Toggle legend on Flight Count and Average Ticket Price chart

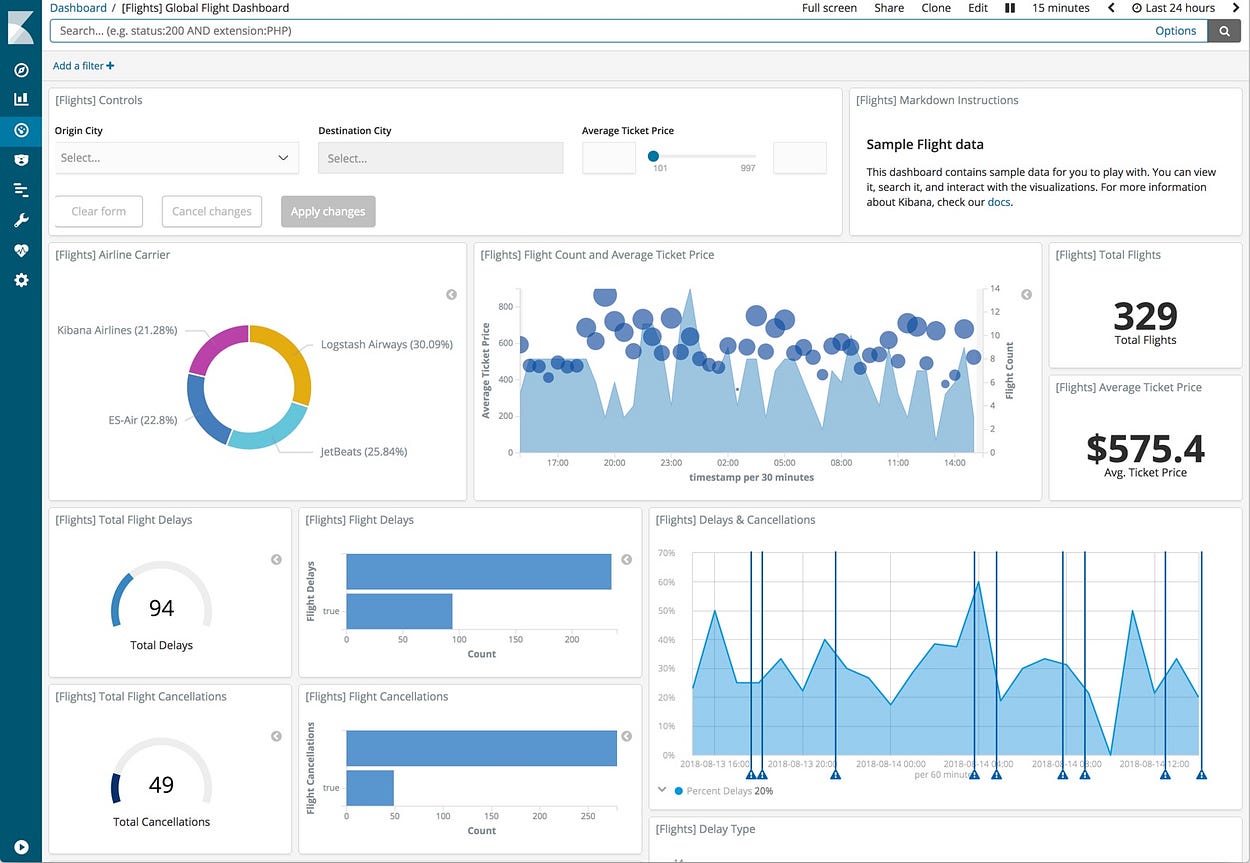click(1026, 294)
